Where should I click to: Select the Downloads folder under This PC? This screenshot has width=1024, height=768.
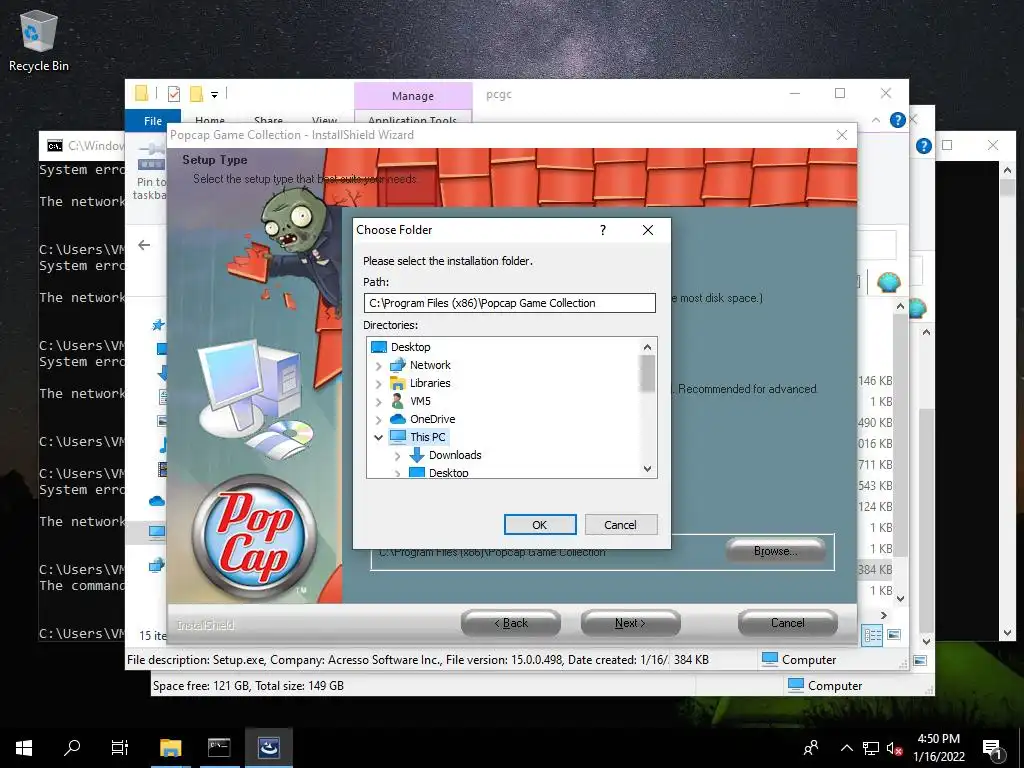pyautogui.click(x=455, y=455)
